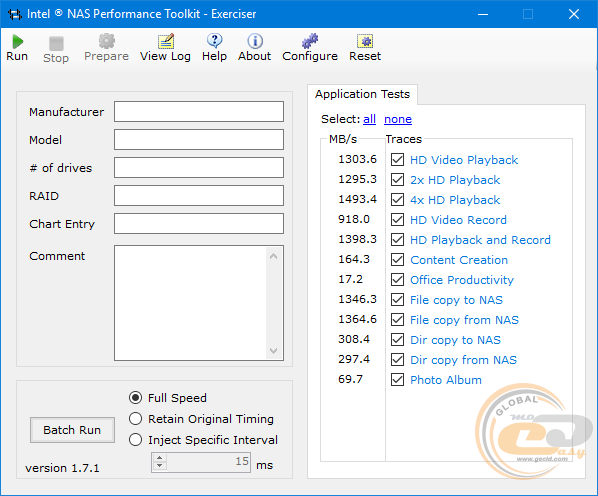Image resolution: width=598 pixels, height=496 pixels.
Task: Click the Prepare gear icon
Action: [x=106, y=41]
